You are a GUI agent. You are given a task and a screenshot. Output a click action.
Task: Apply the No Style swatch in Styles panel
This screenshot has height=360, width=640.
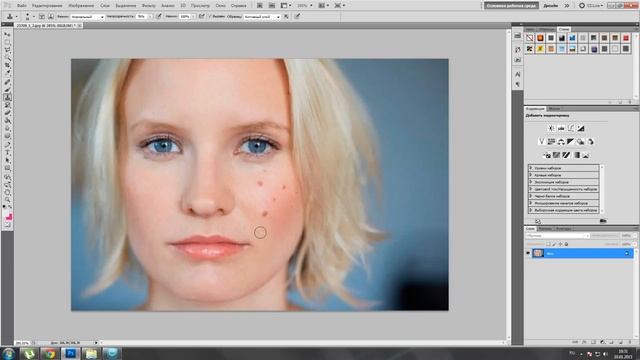(529, 38)
